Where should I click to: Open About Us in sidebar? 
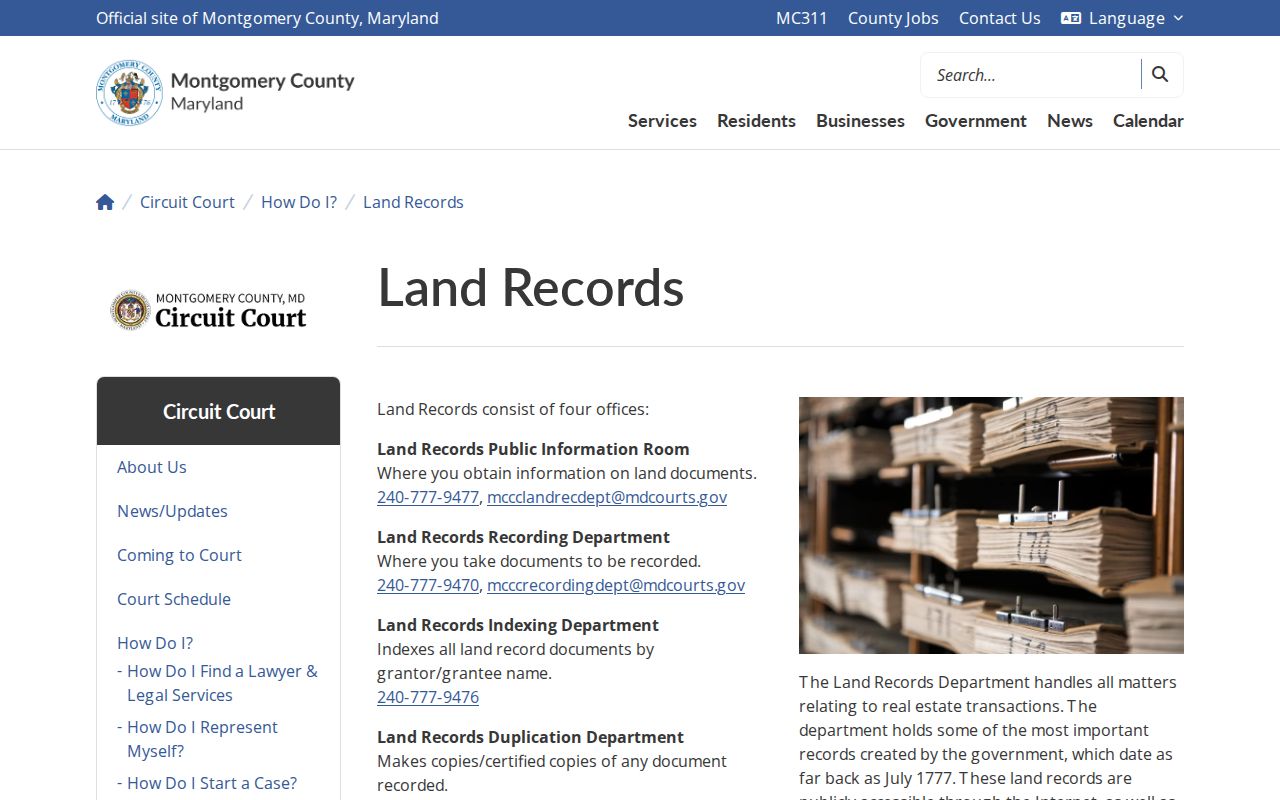tap(152, 467)
